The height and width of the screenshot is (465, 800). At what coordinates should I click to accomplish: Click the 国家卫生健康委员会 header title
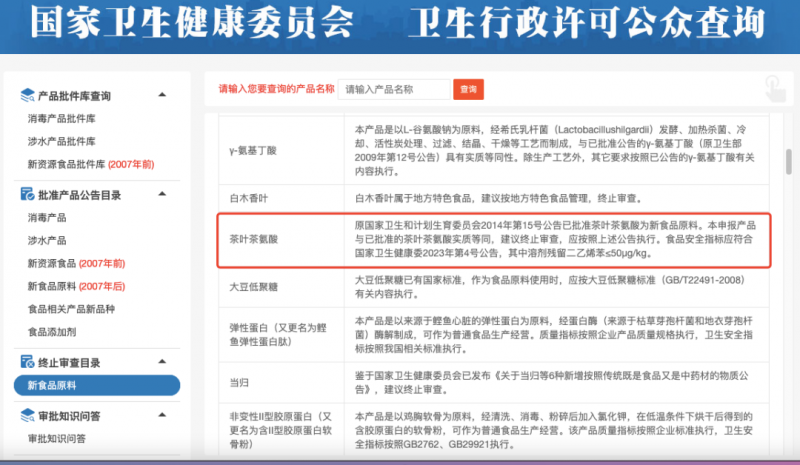(x=192, y=22)
